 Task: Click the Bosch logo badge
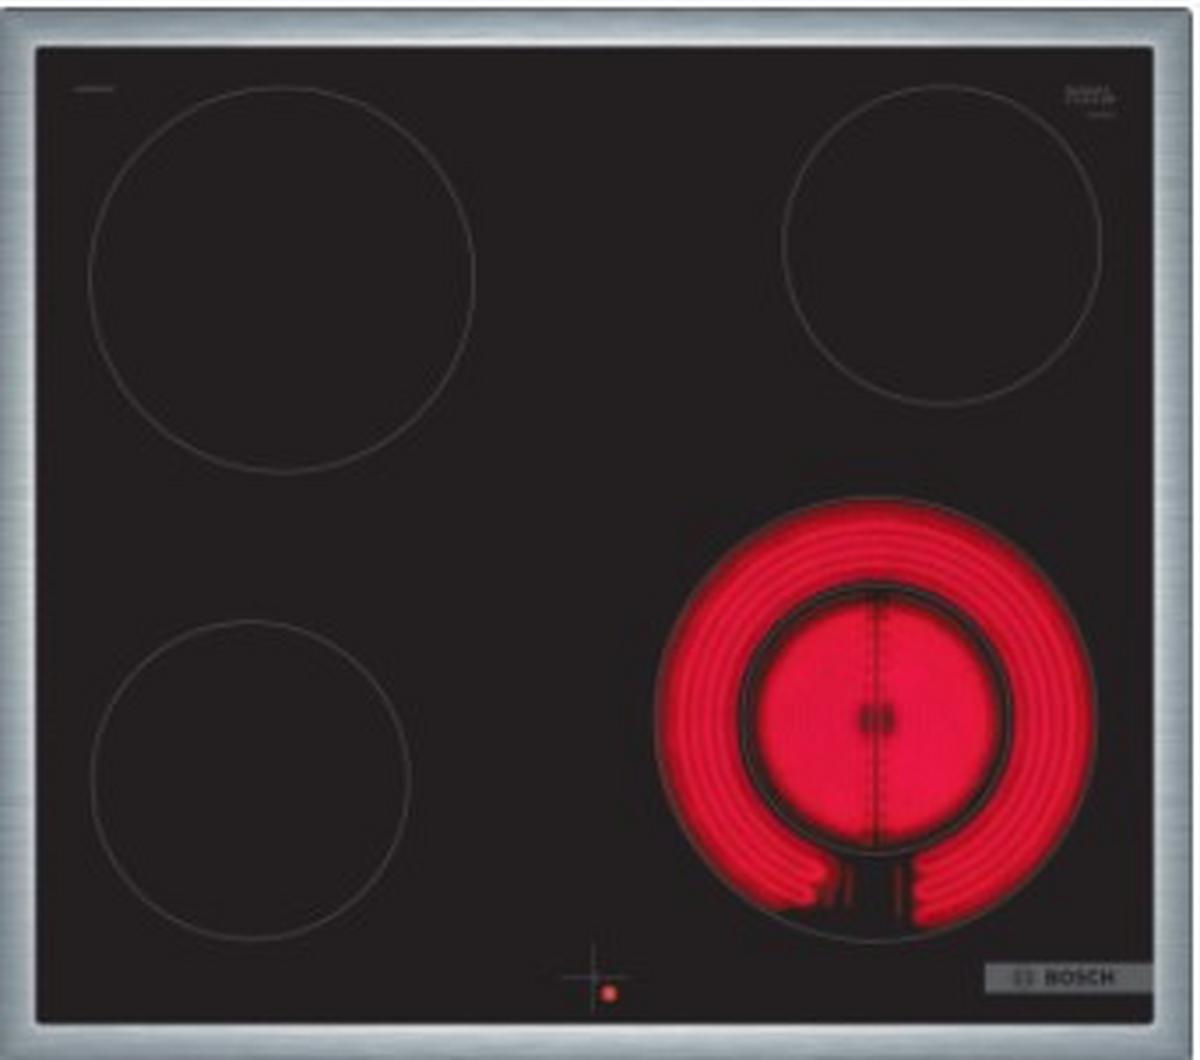1067,977
